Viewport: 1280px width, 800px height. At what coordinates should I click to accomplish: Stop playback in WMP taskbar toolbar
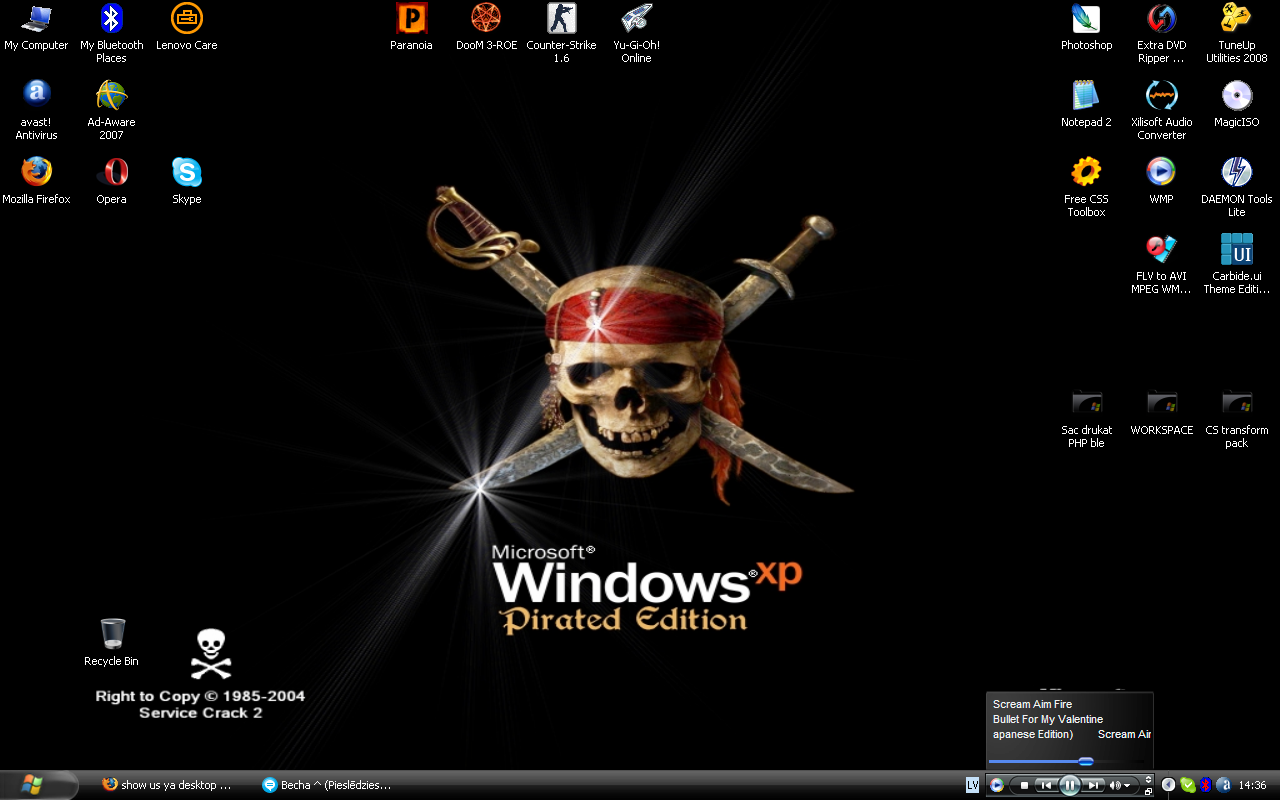1024,785
